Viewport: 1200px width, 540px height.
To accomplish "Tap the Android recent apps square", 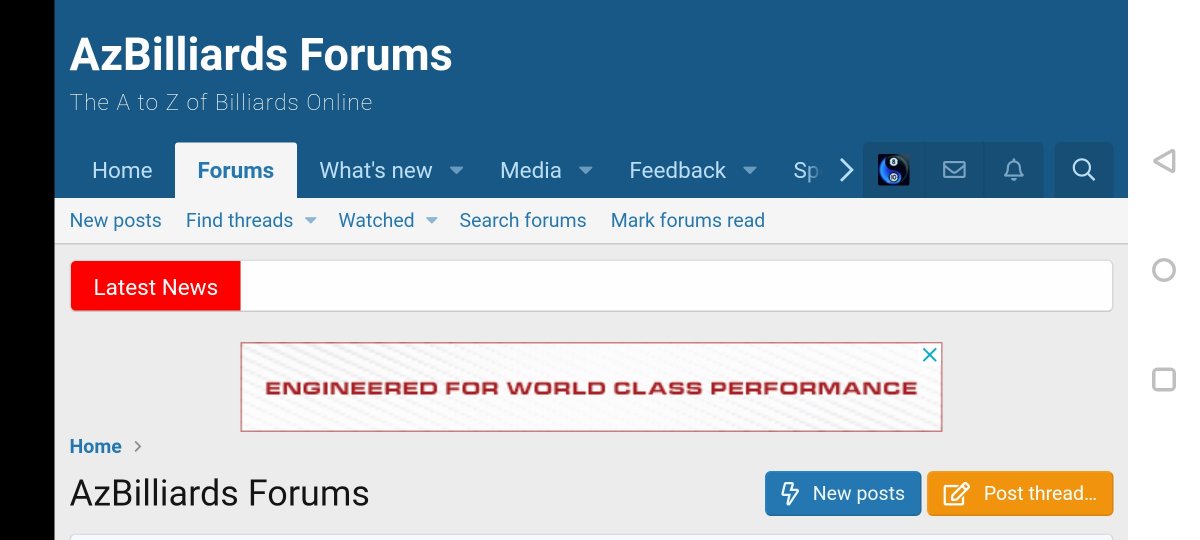I will pyautogui.click(x=1163, y=379).
